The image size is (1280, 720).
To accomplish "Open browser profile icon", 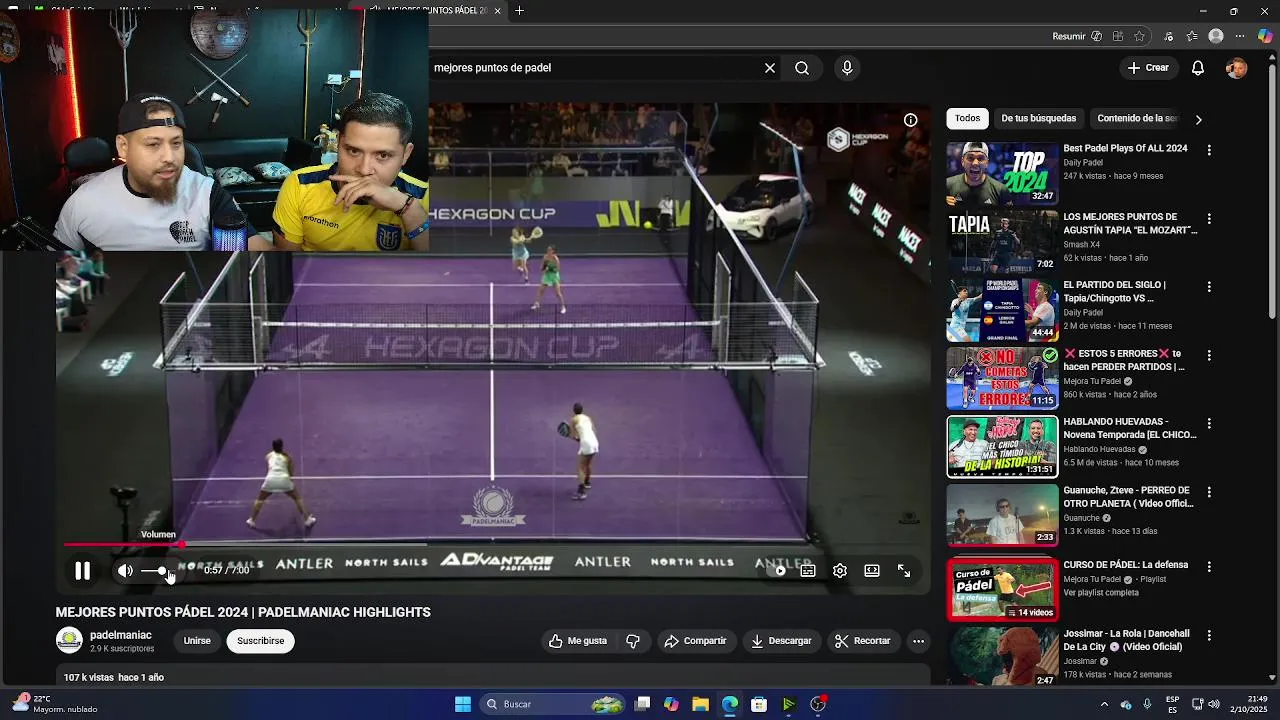I will [x=1216, y=36].
